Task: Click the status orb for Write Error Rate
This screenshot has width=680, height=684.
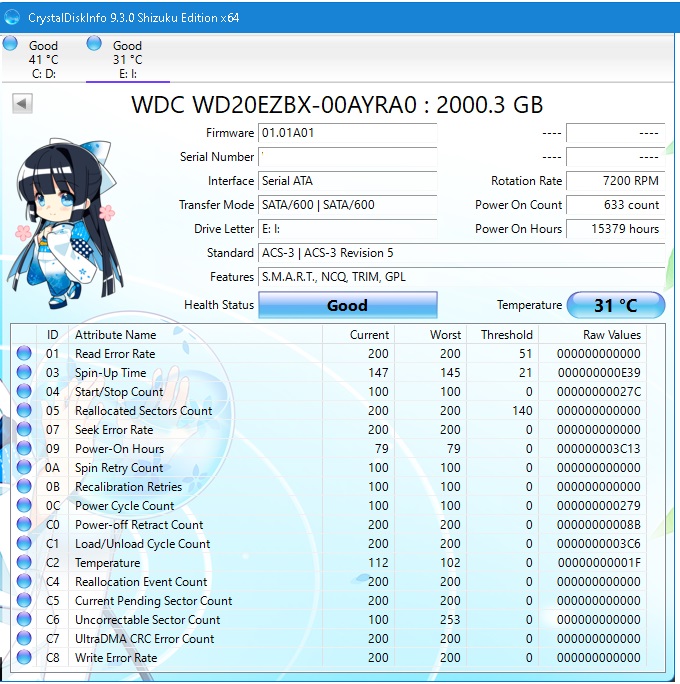Action: click(24, 657)
